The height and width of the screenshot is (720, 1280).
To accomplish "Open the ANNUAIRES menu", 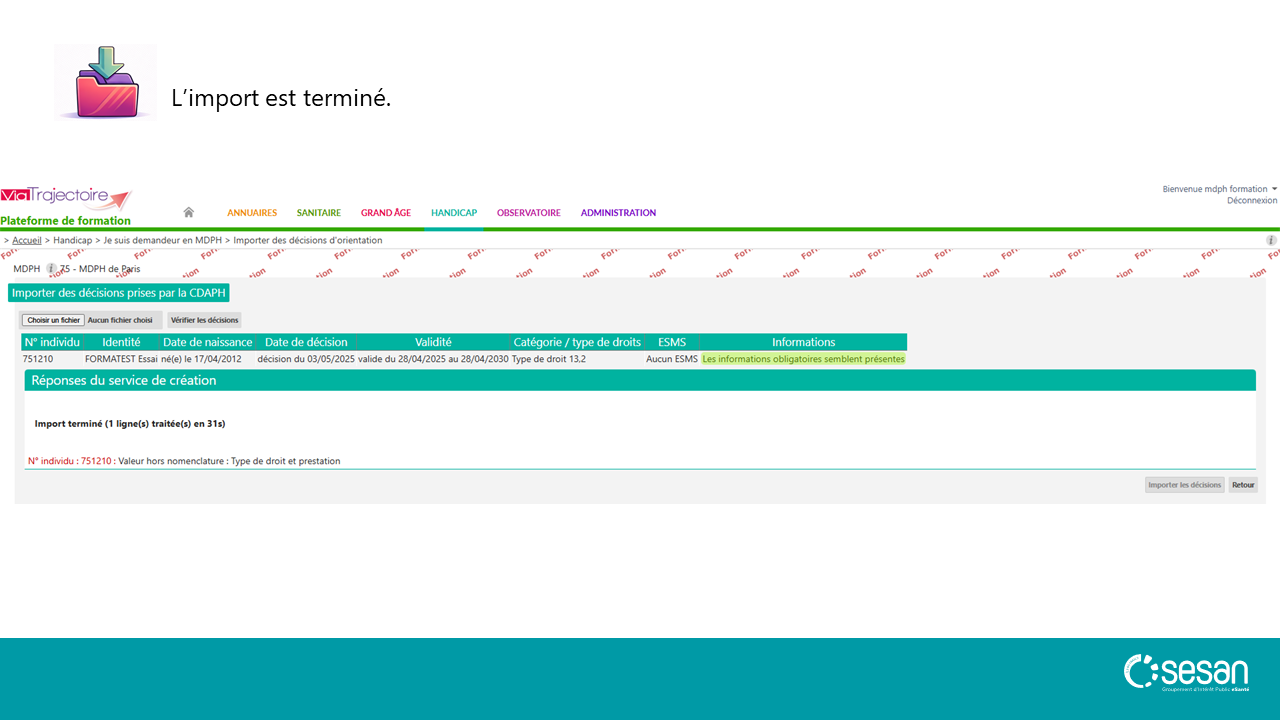I will [x=252, y=213].
